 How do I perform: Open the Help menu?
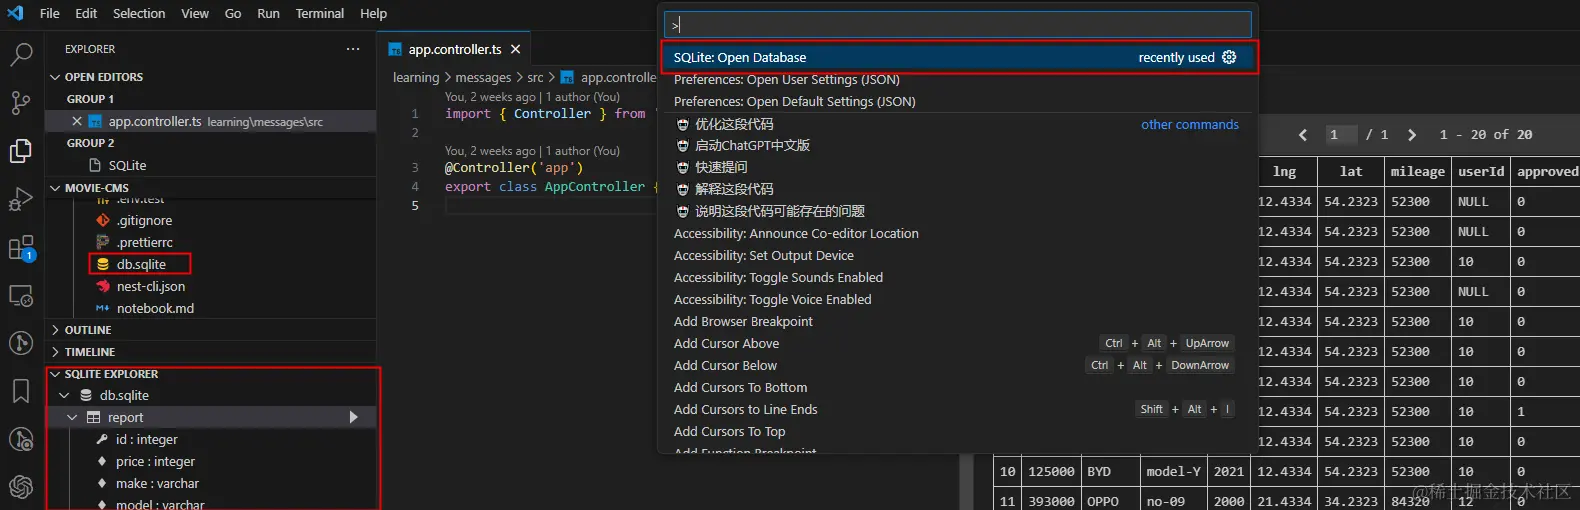coord(374,13)
